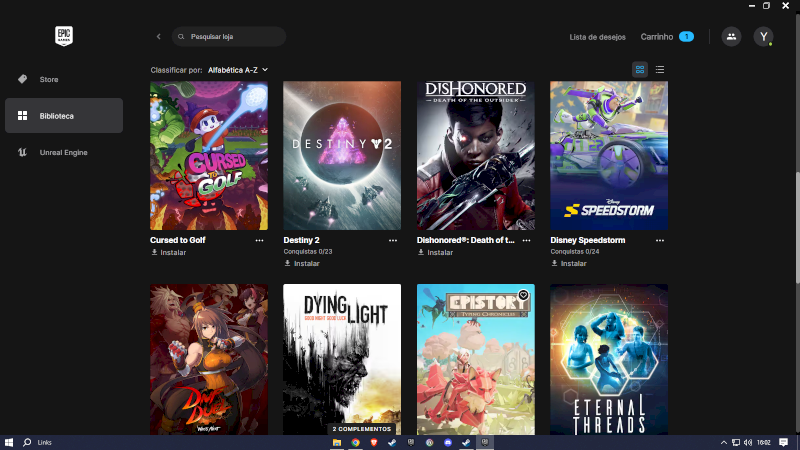
Task: Open Brave browser from the taskbar
Action: tap(374, 442)
